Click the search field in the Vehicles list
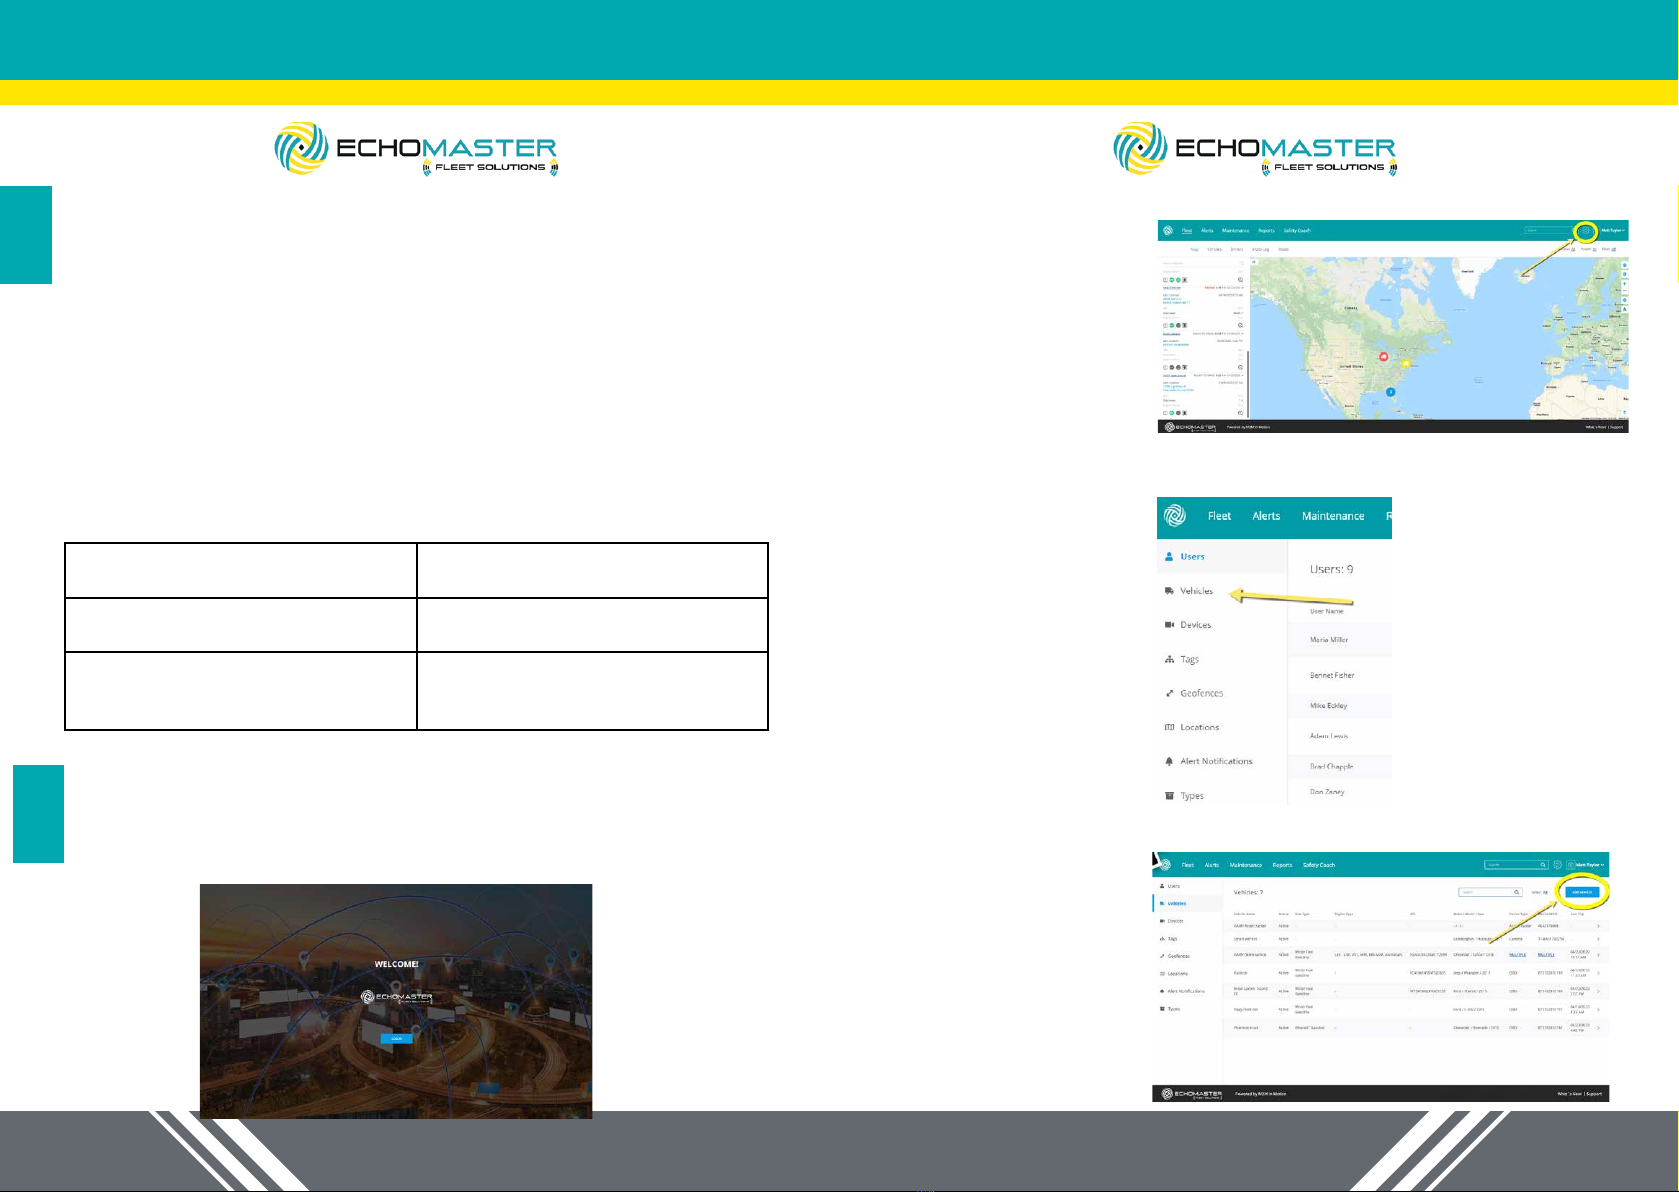This screenshot has height=1192, width=1679. (1487, 892)
